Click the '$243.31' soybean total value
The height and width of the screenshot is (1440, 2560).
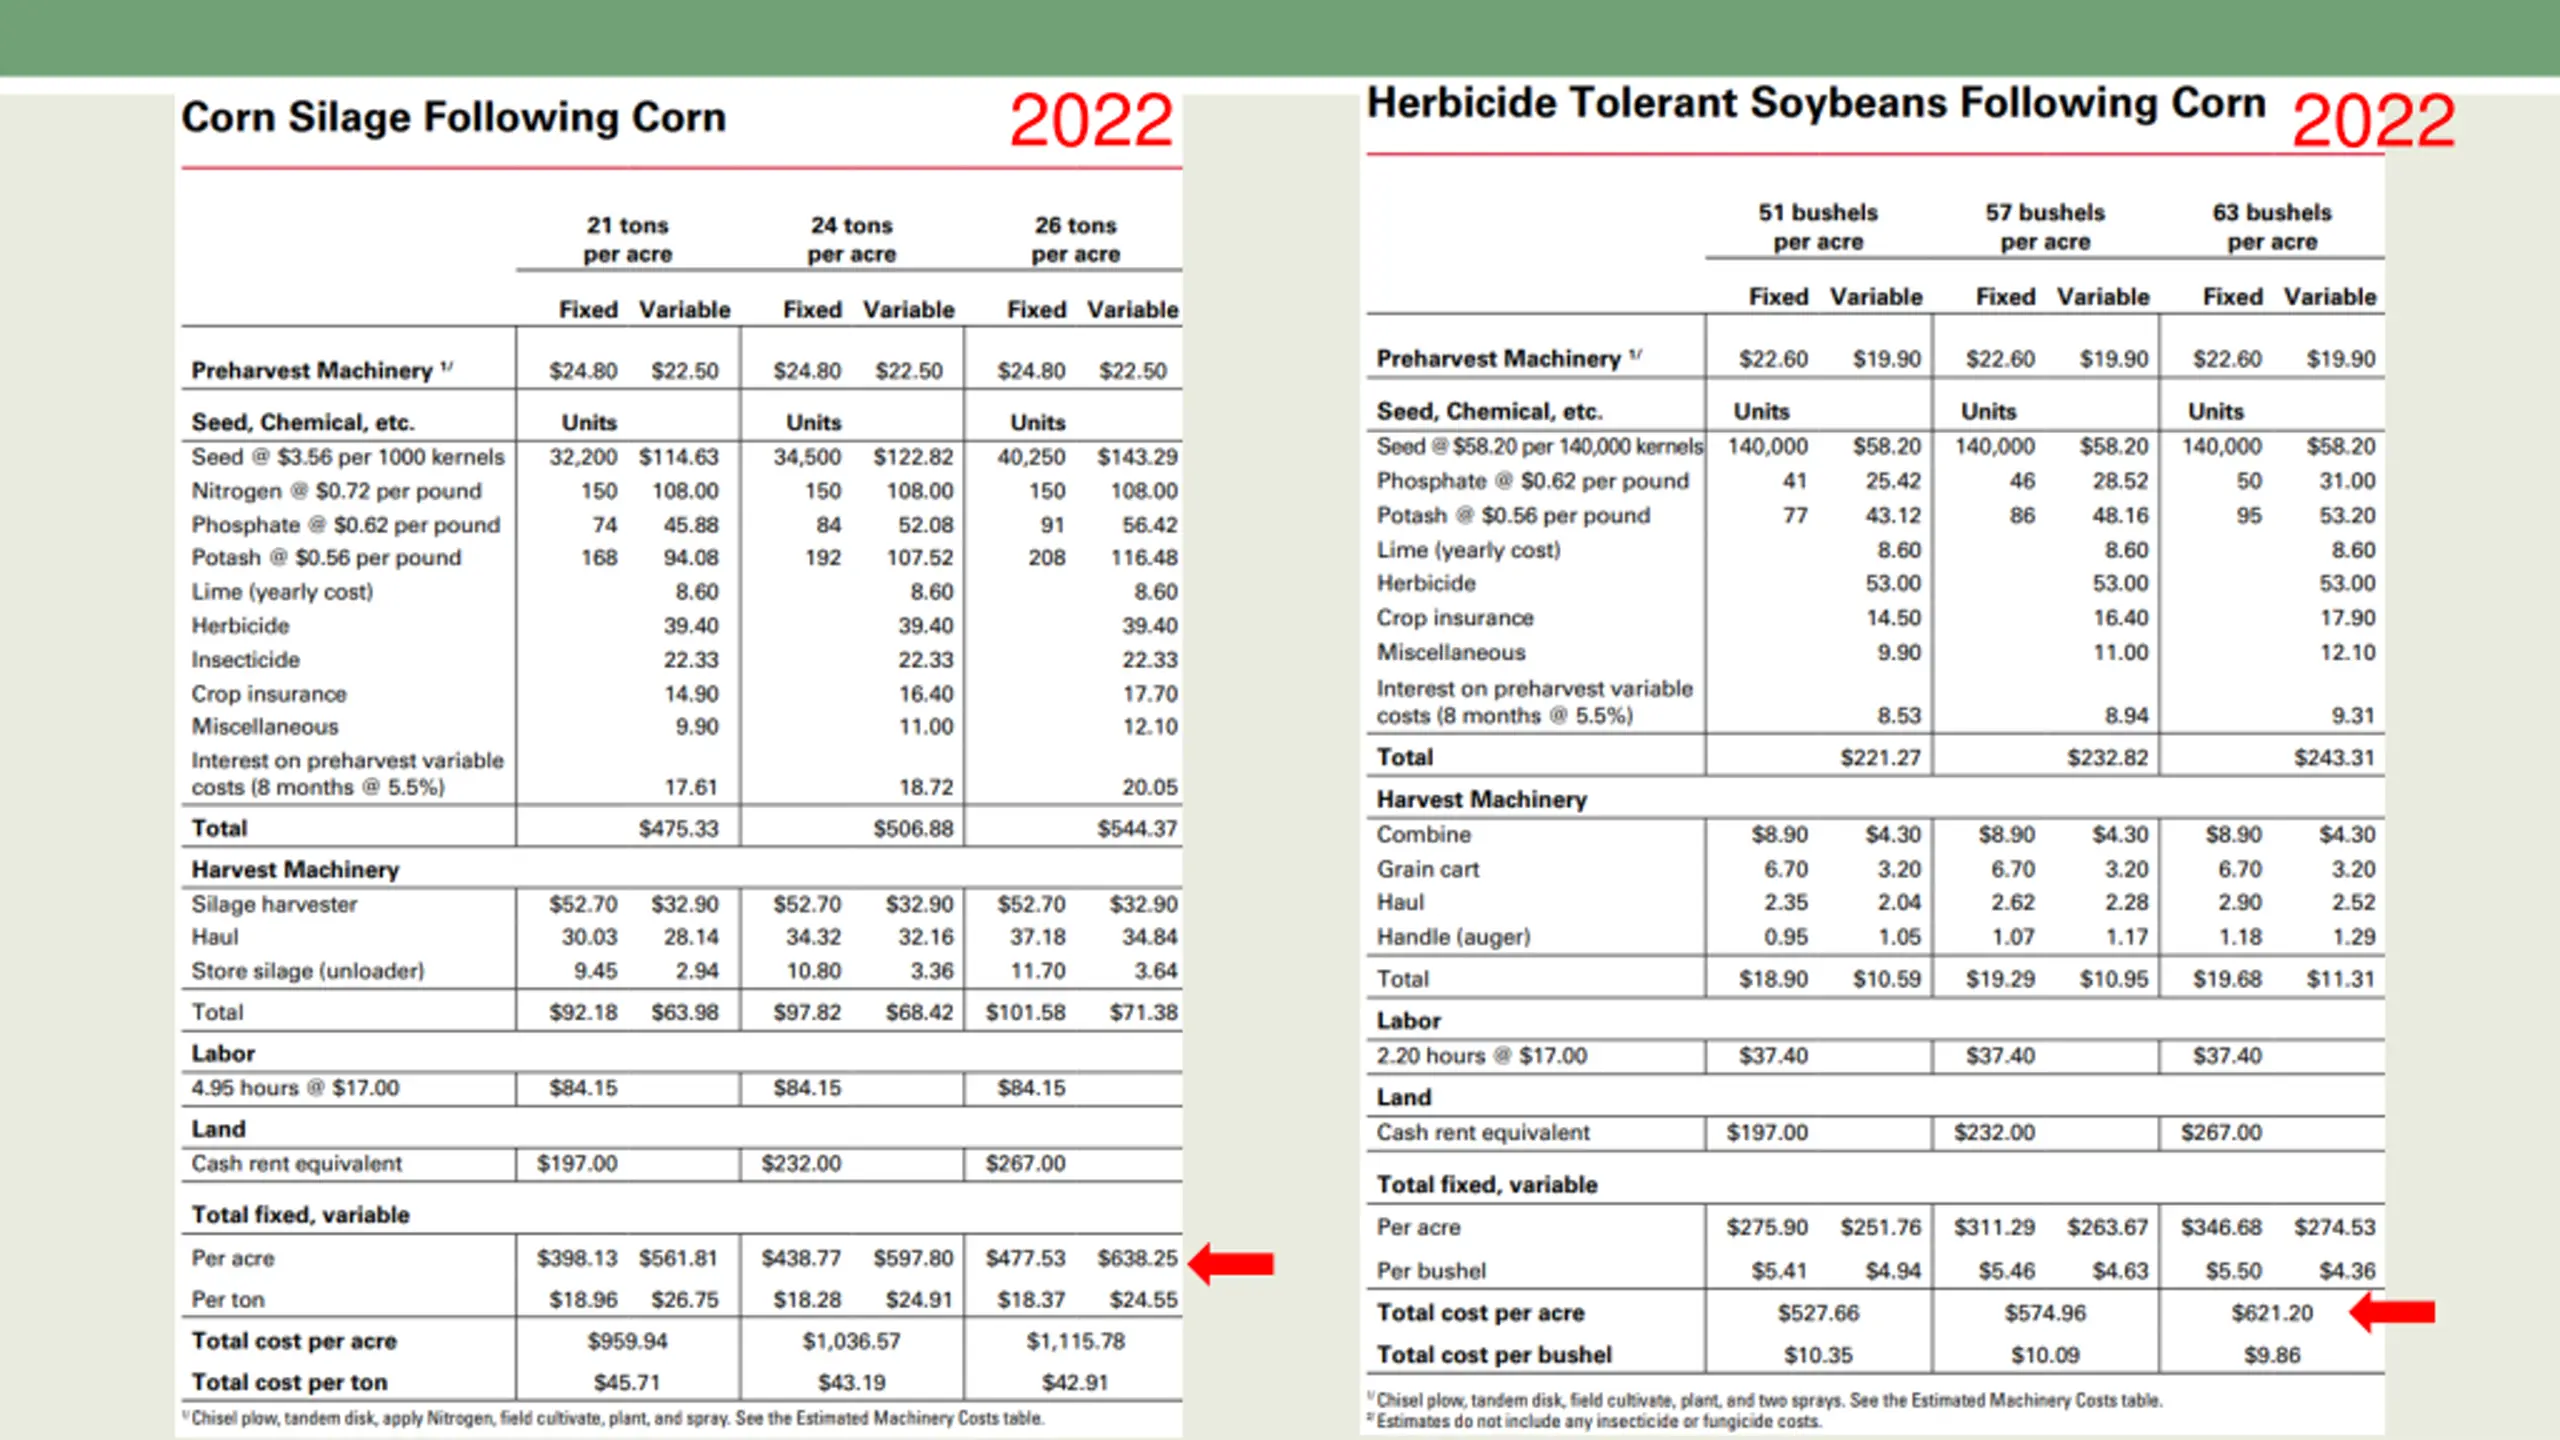click(2334, 758)
